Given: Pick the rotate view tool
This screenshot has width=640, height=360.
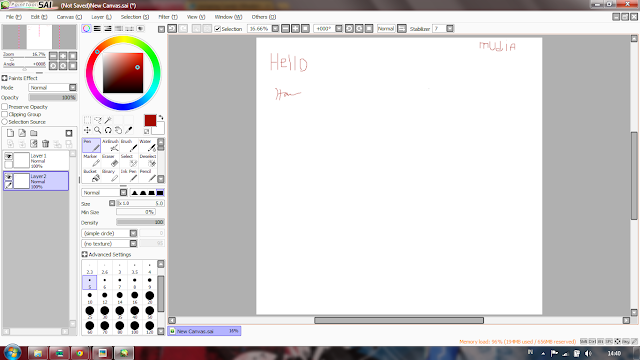Looking at the screenshot, I should coord(108,130).
